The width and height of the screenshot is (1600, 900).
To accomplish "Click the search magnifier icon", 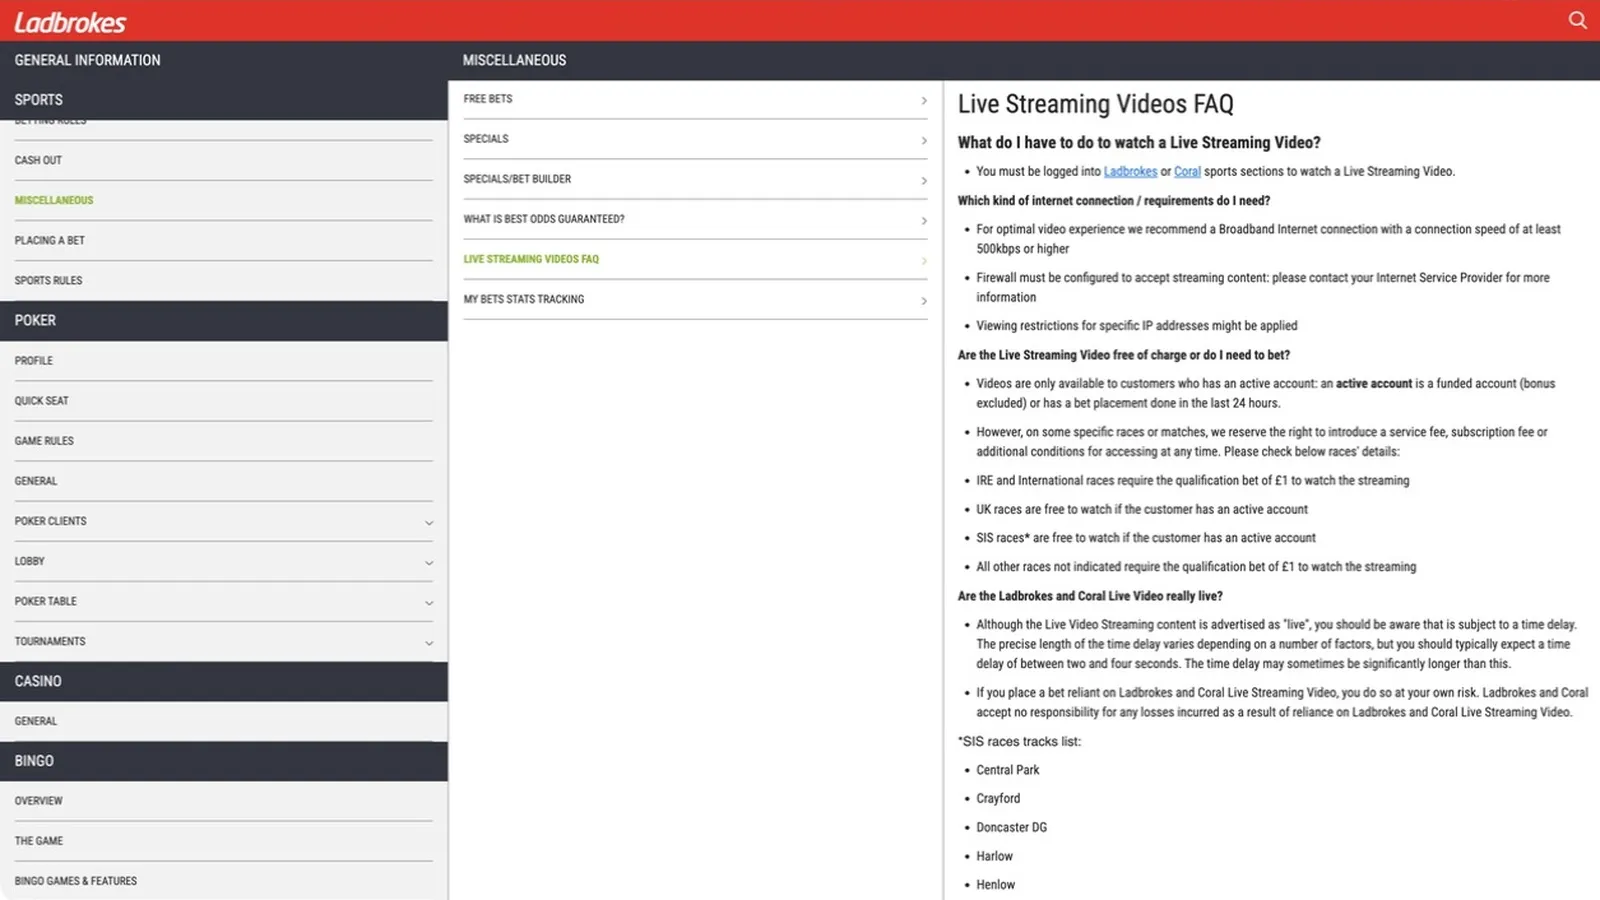I will 1577,20.
